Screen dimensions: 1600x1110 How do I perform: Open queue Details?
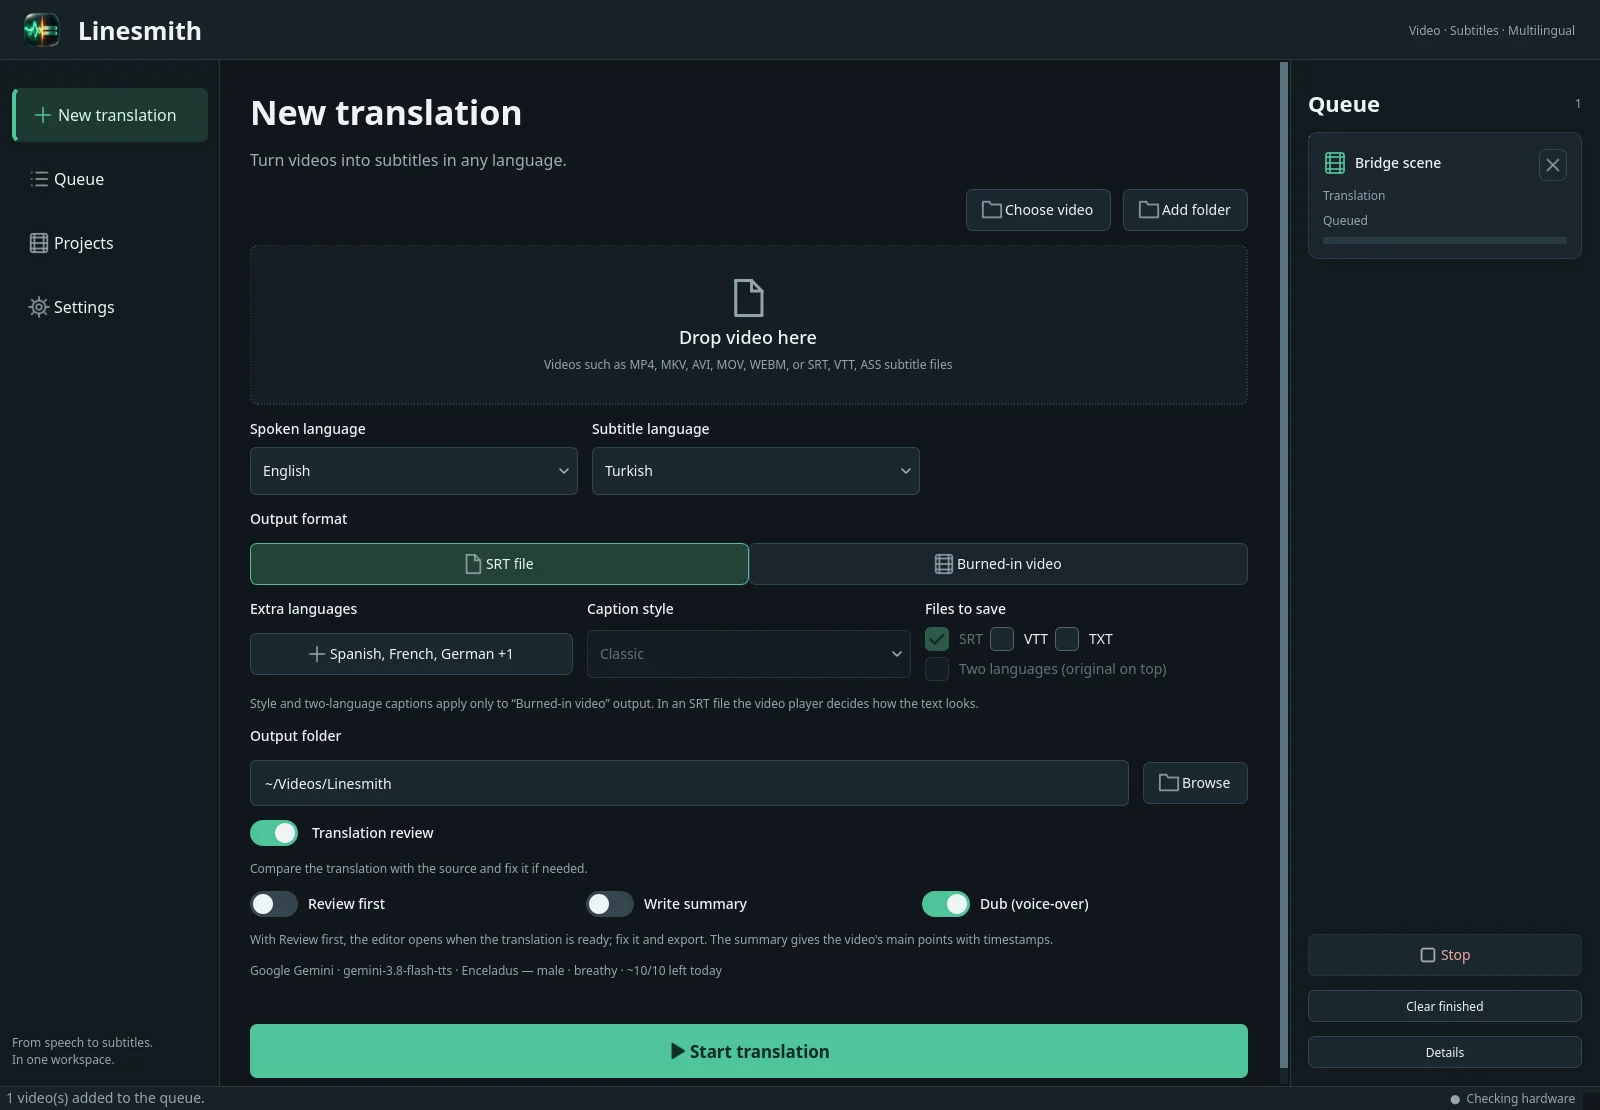pos(1445,1052)
